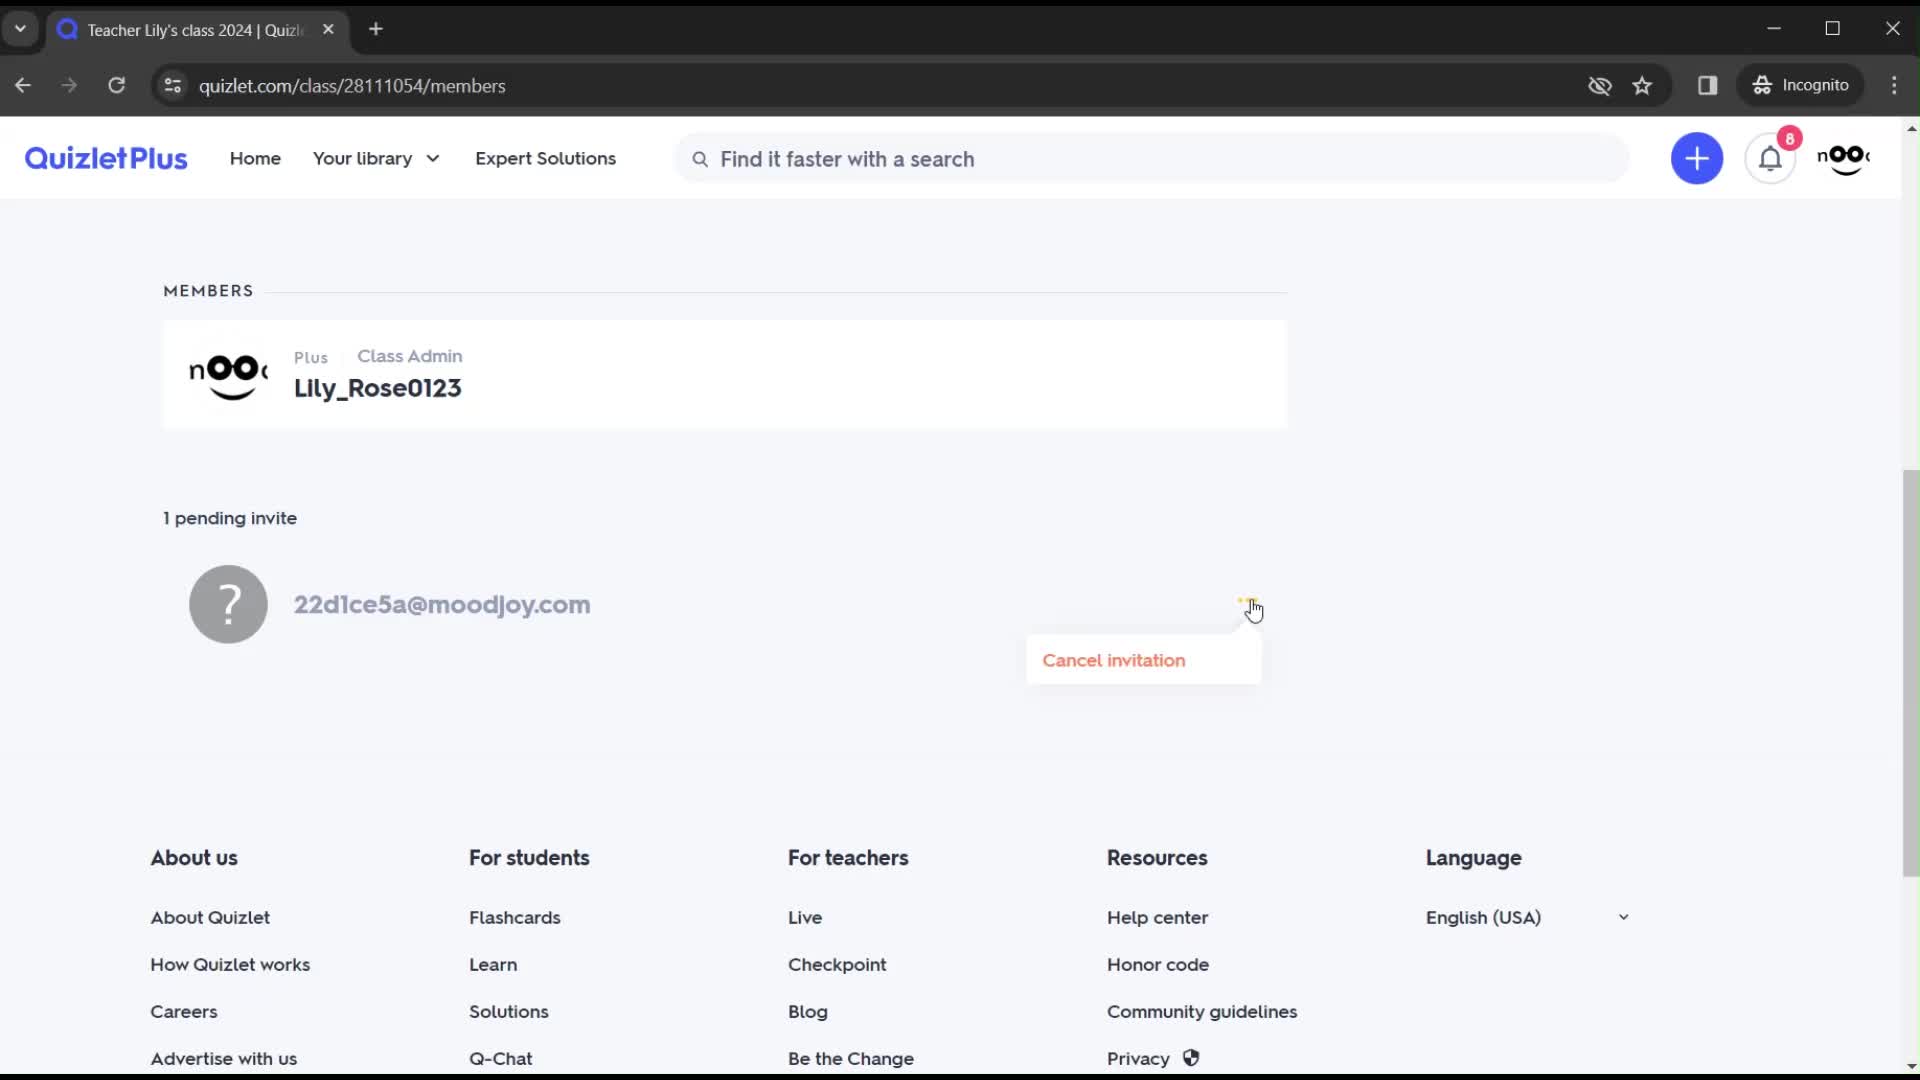Cancel the pending 22d1ce5a@moodjoy.com invitation
Viewport: 1920px width, 1080px height.
coord(1114,659)
